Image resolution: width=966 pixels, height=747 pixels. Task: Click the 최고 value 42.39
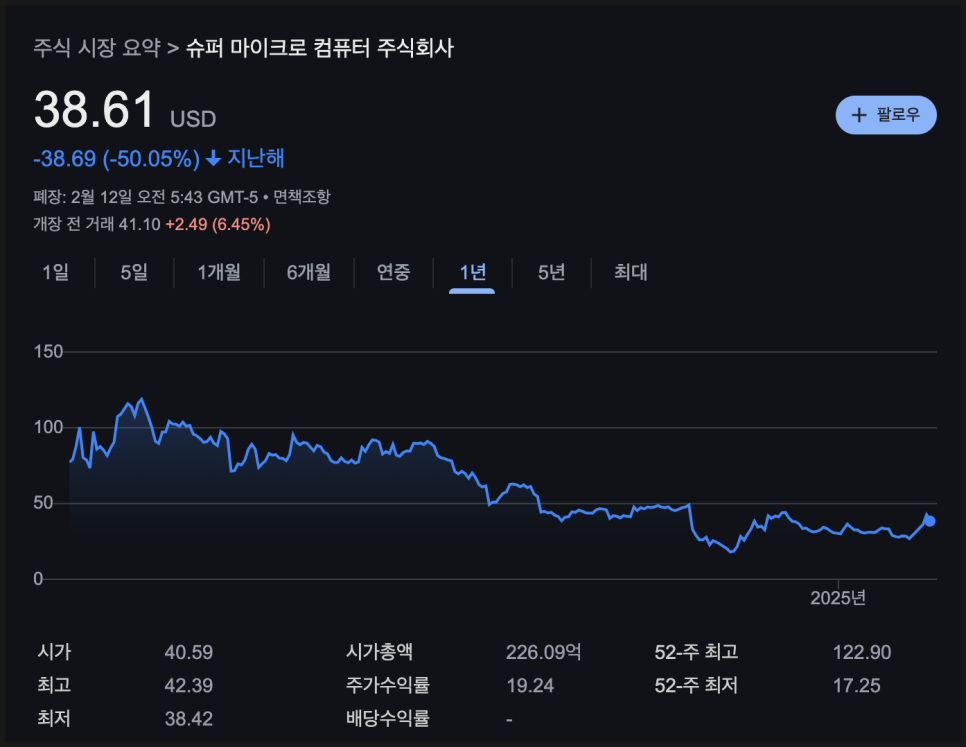click(189, 685)
